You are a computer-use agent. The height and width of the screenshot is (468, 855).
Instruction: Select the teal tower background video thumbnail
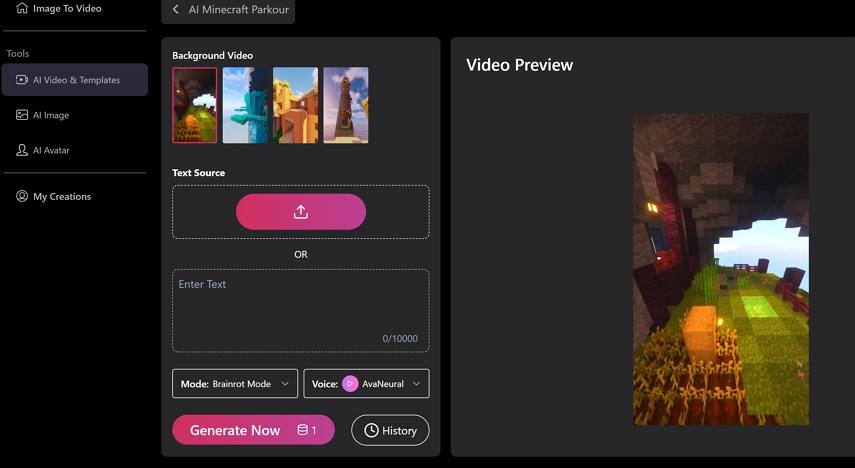(245, 105)
